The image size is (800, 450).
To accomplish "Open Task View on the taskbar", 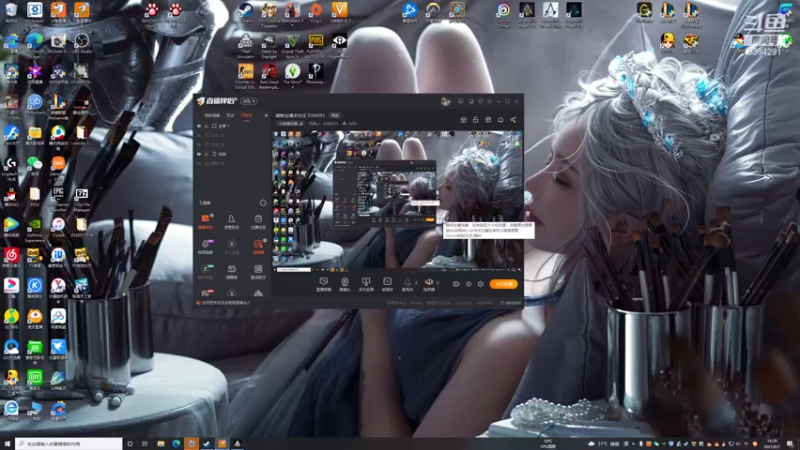I will click(x=145, y=444).
